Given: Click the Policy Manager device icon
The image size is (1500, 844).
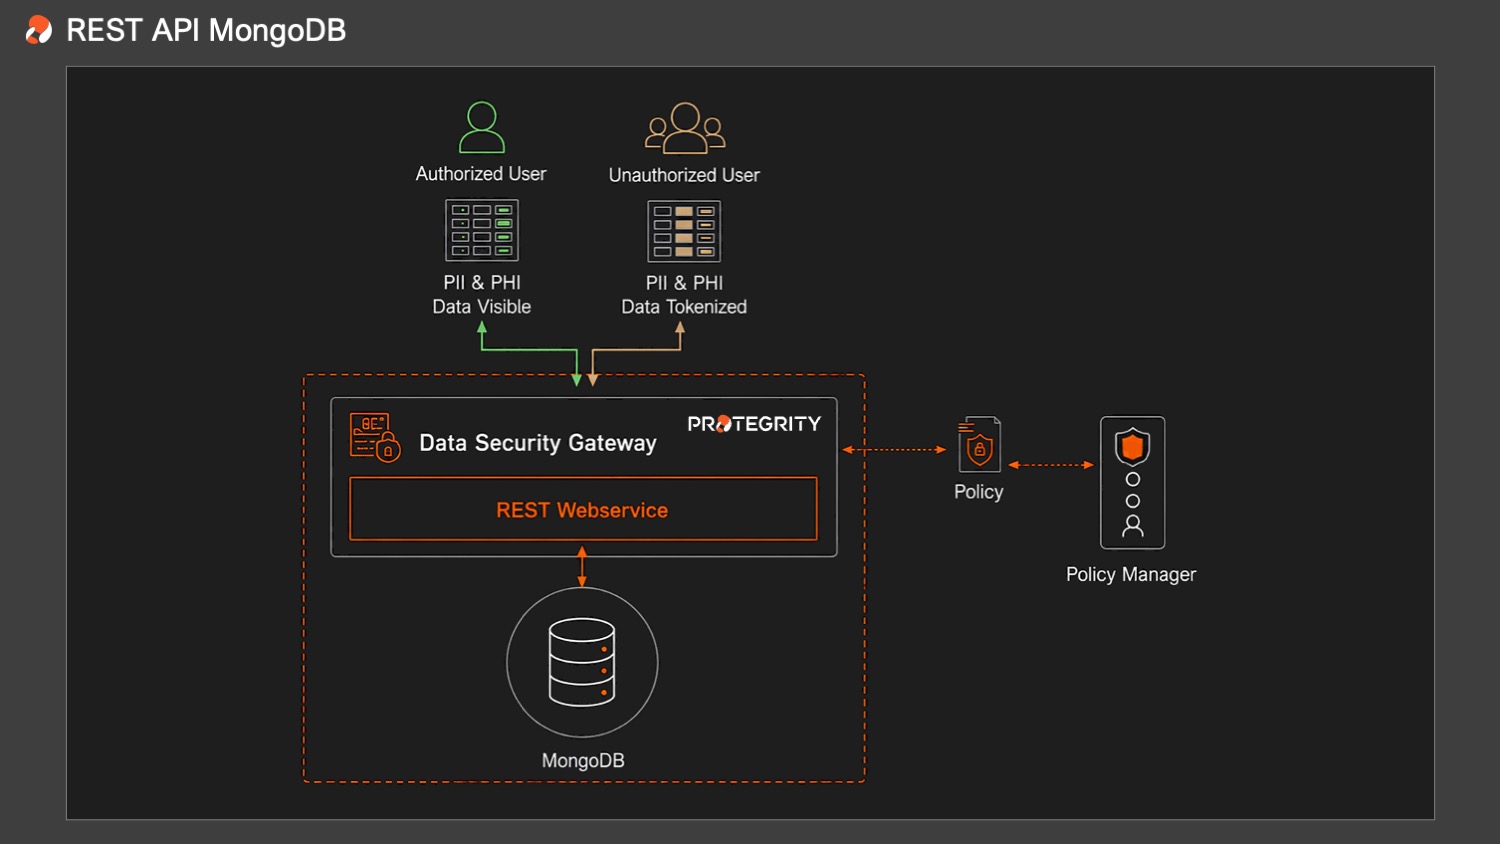Looking at the screenshot, I should tap(1133, 483).
